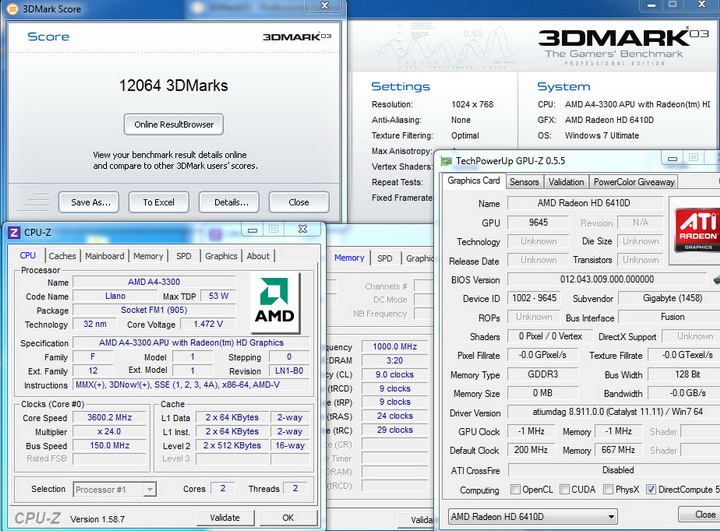Click the ATI Radeon logo in GPU-Z
720x531 pixels.
click(x=697, y=229)
